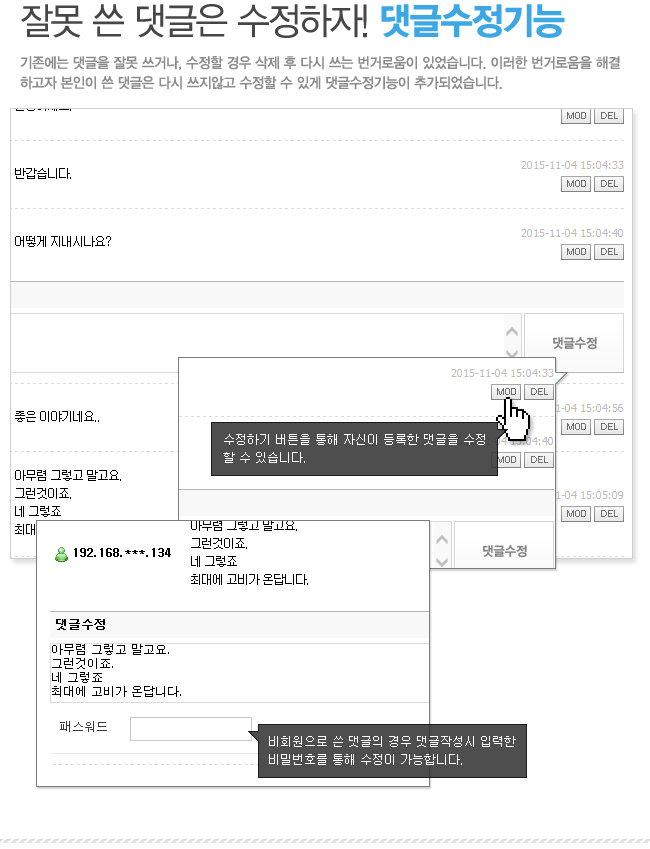
Task: Click the down arrow in popup textarea scrollbar
Action: click(x=442, y=561)
